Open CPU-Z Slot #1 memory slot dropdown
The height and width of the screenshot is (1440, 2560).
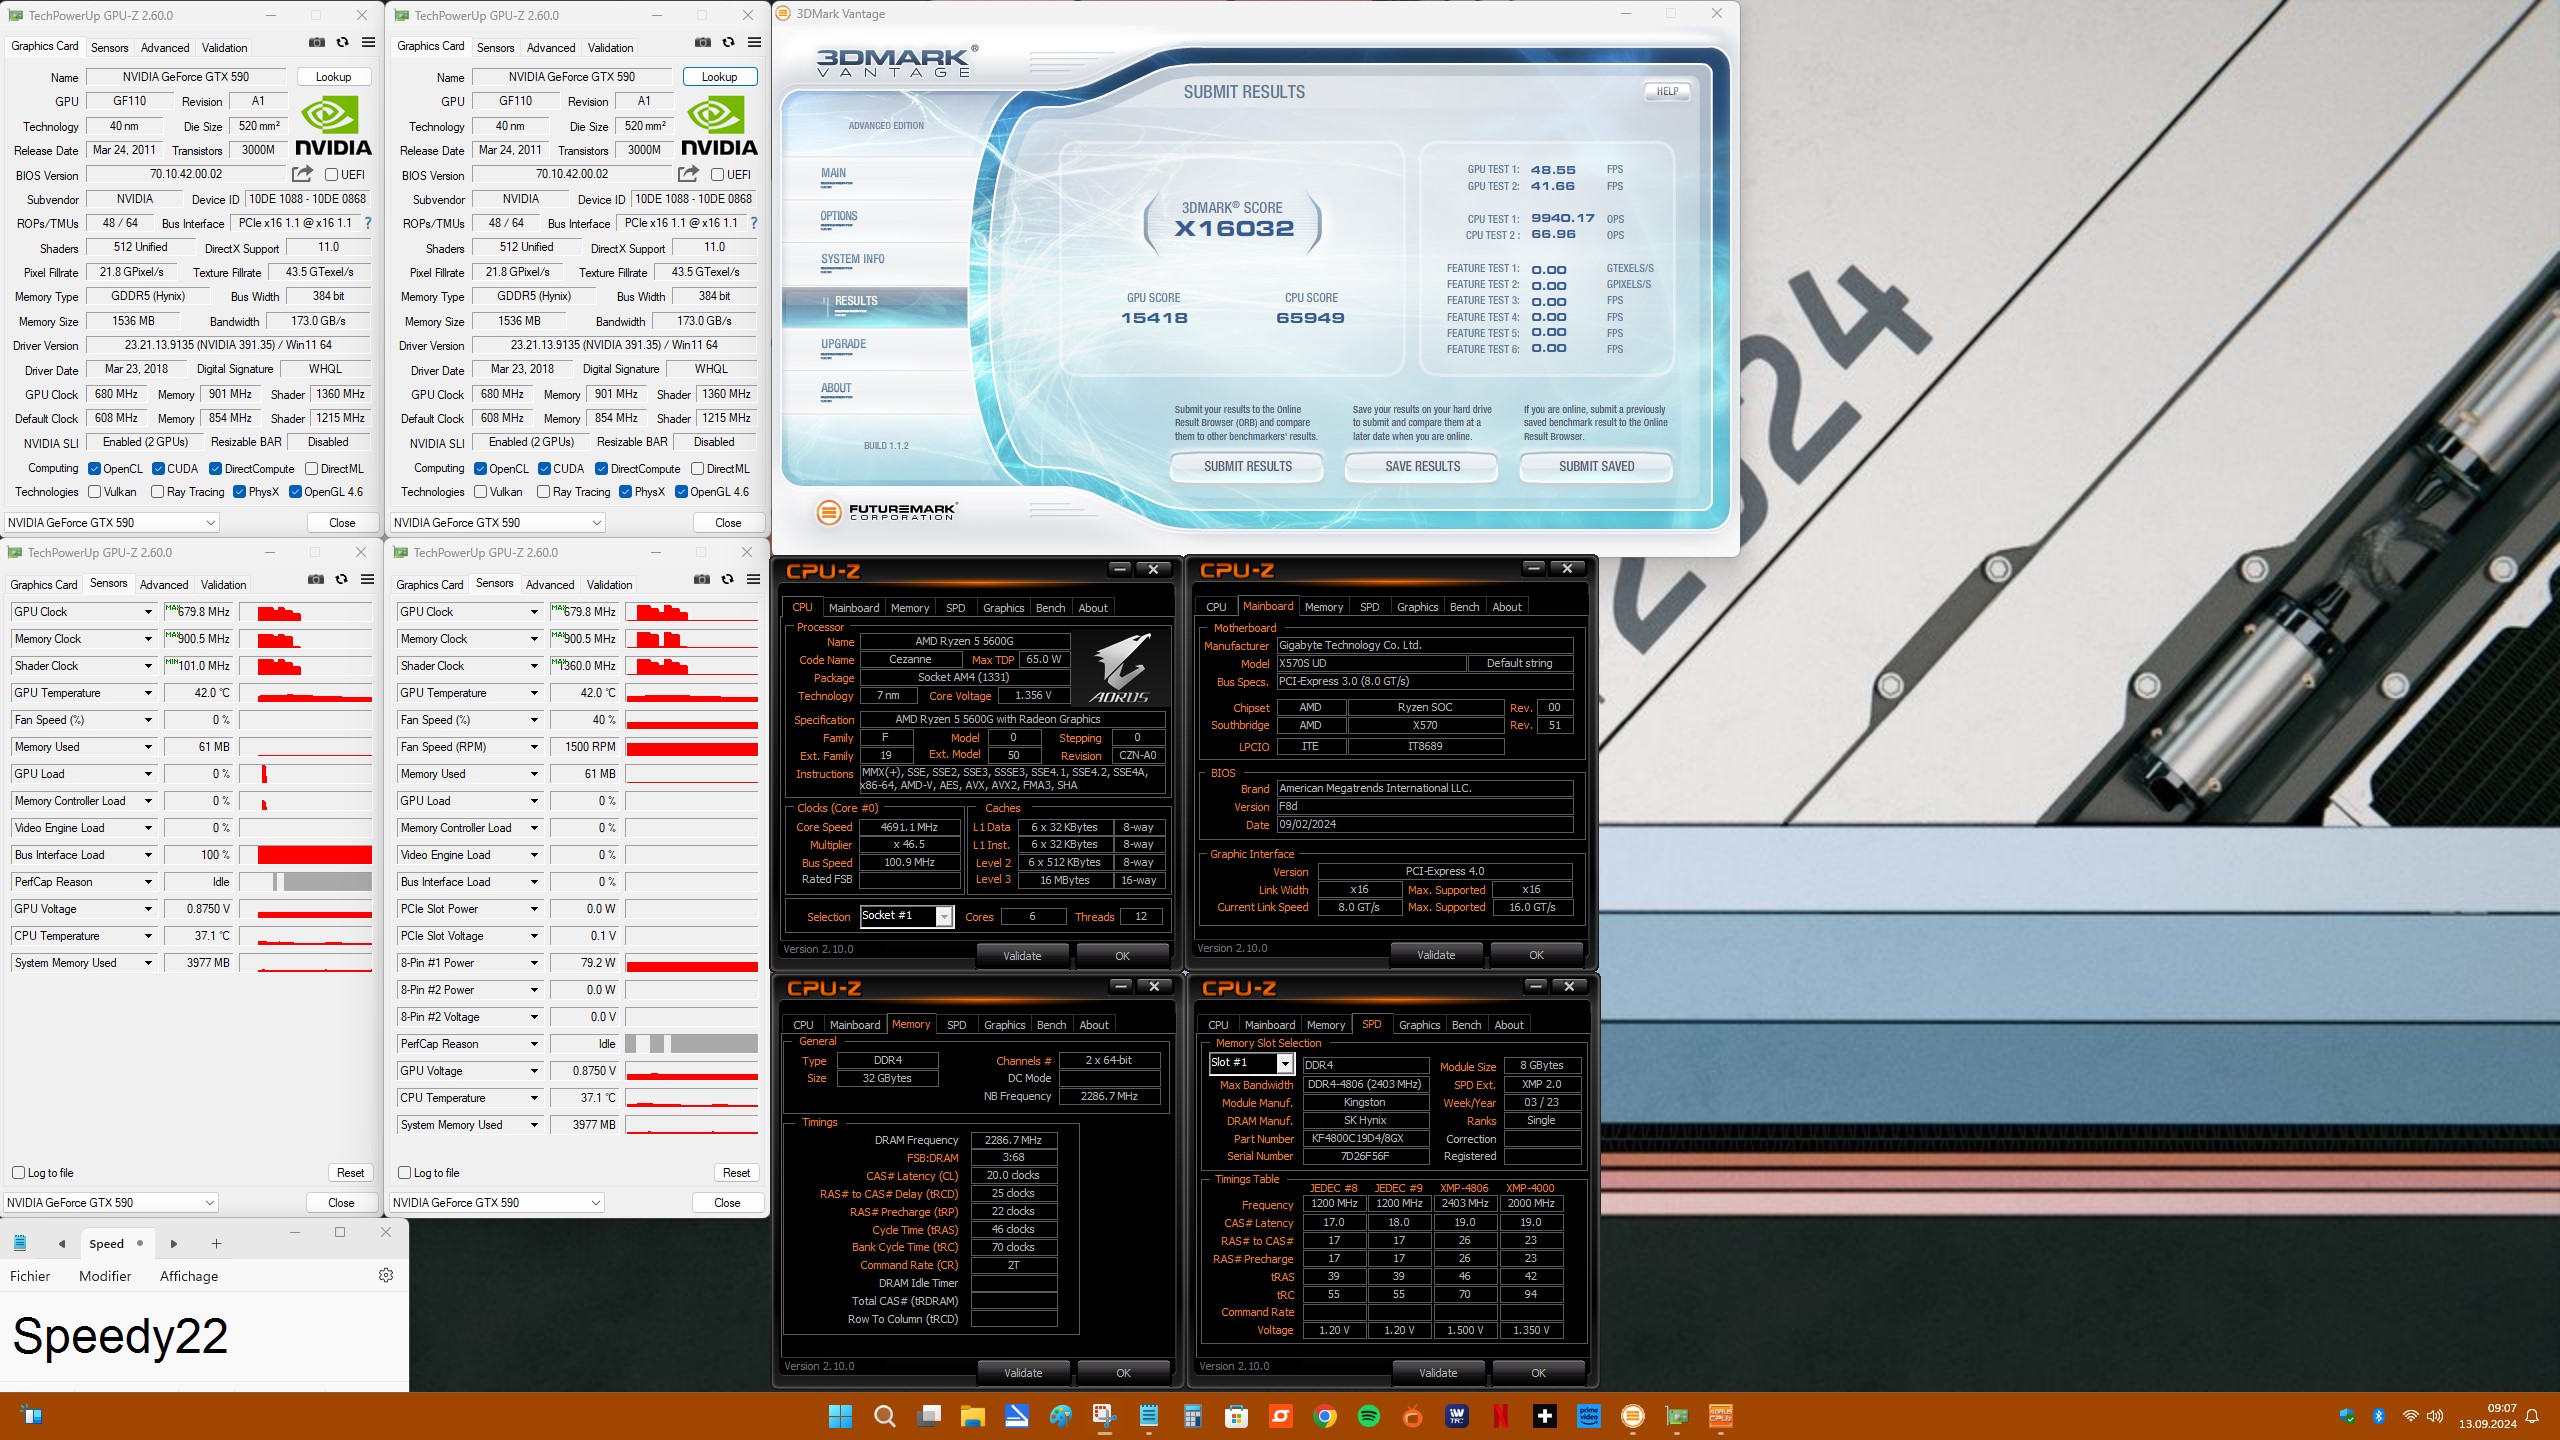1285,1063
